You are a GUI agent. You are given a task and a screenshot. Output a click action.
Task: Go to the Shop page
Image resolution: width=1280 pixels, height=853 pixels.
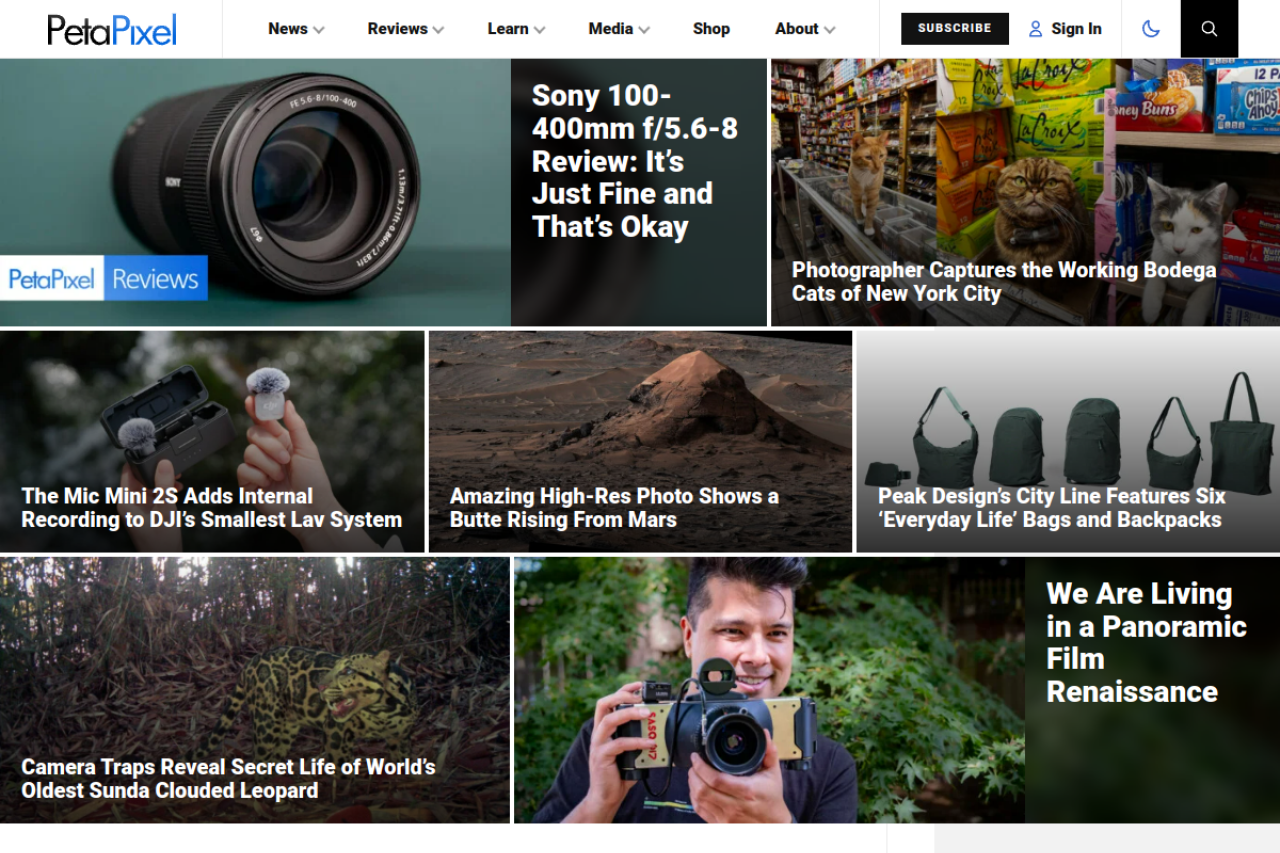711,29
